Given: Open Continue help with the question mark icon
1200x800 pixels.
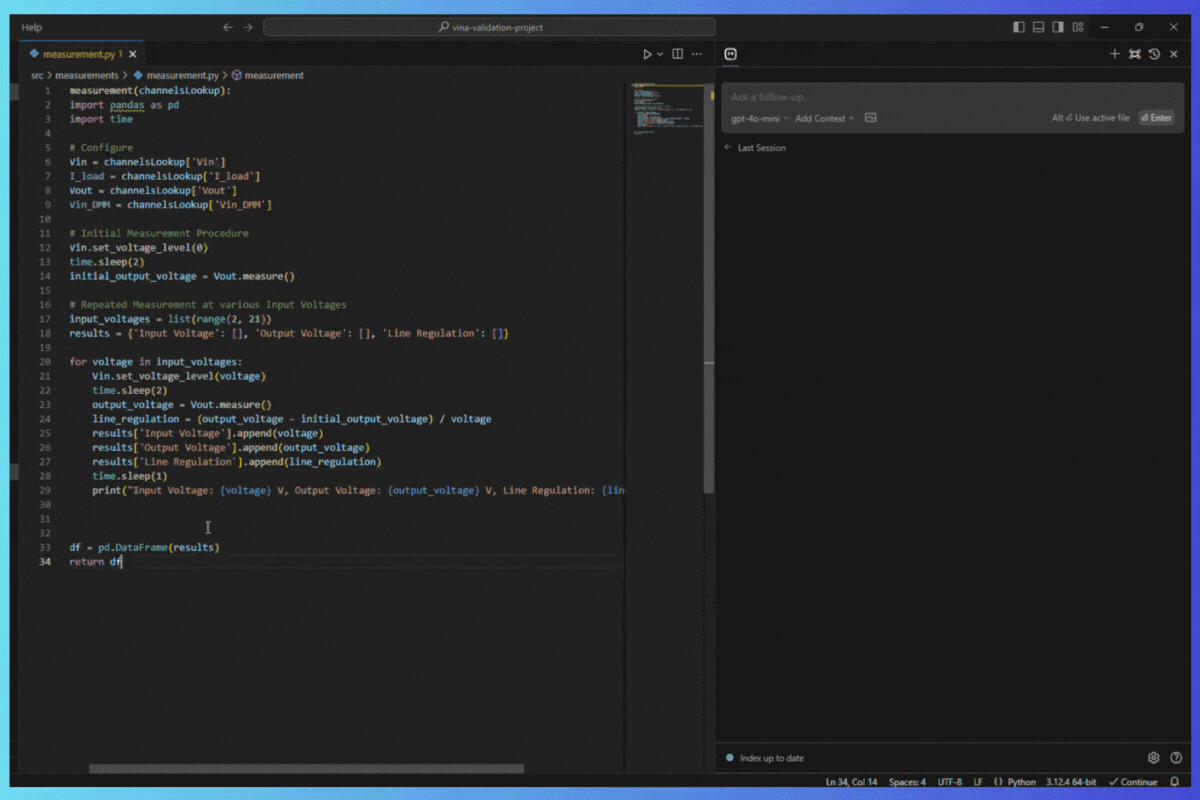Looking at the screenshot, I should [x=1178, y=757].
